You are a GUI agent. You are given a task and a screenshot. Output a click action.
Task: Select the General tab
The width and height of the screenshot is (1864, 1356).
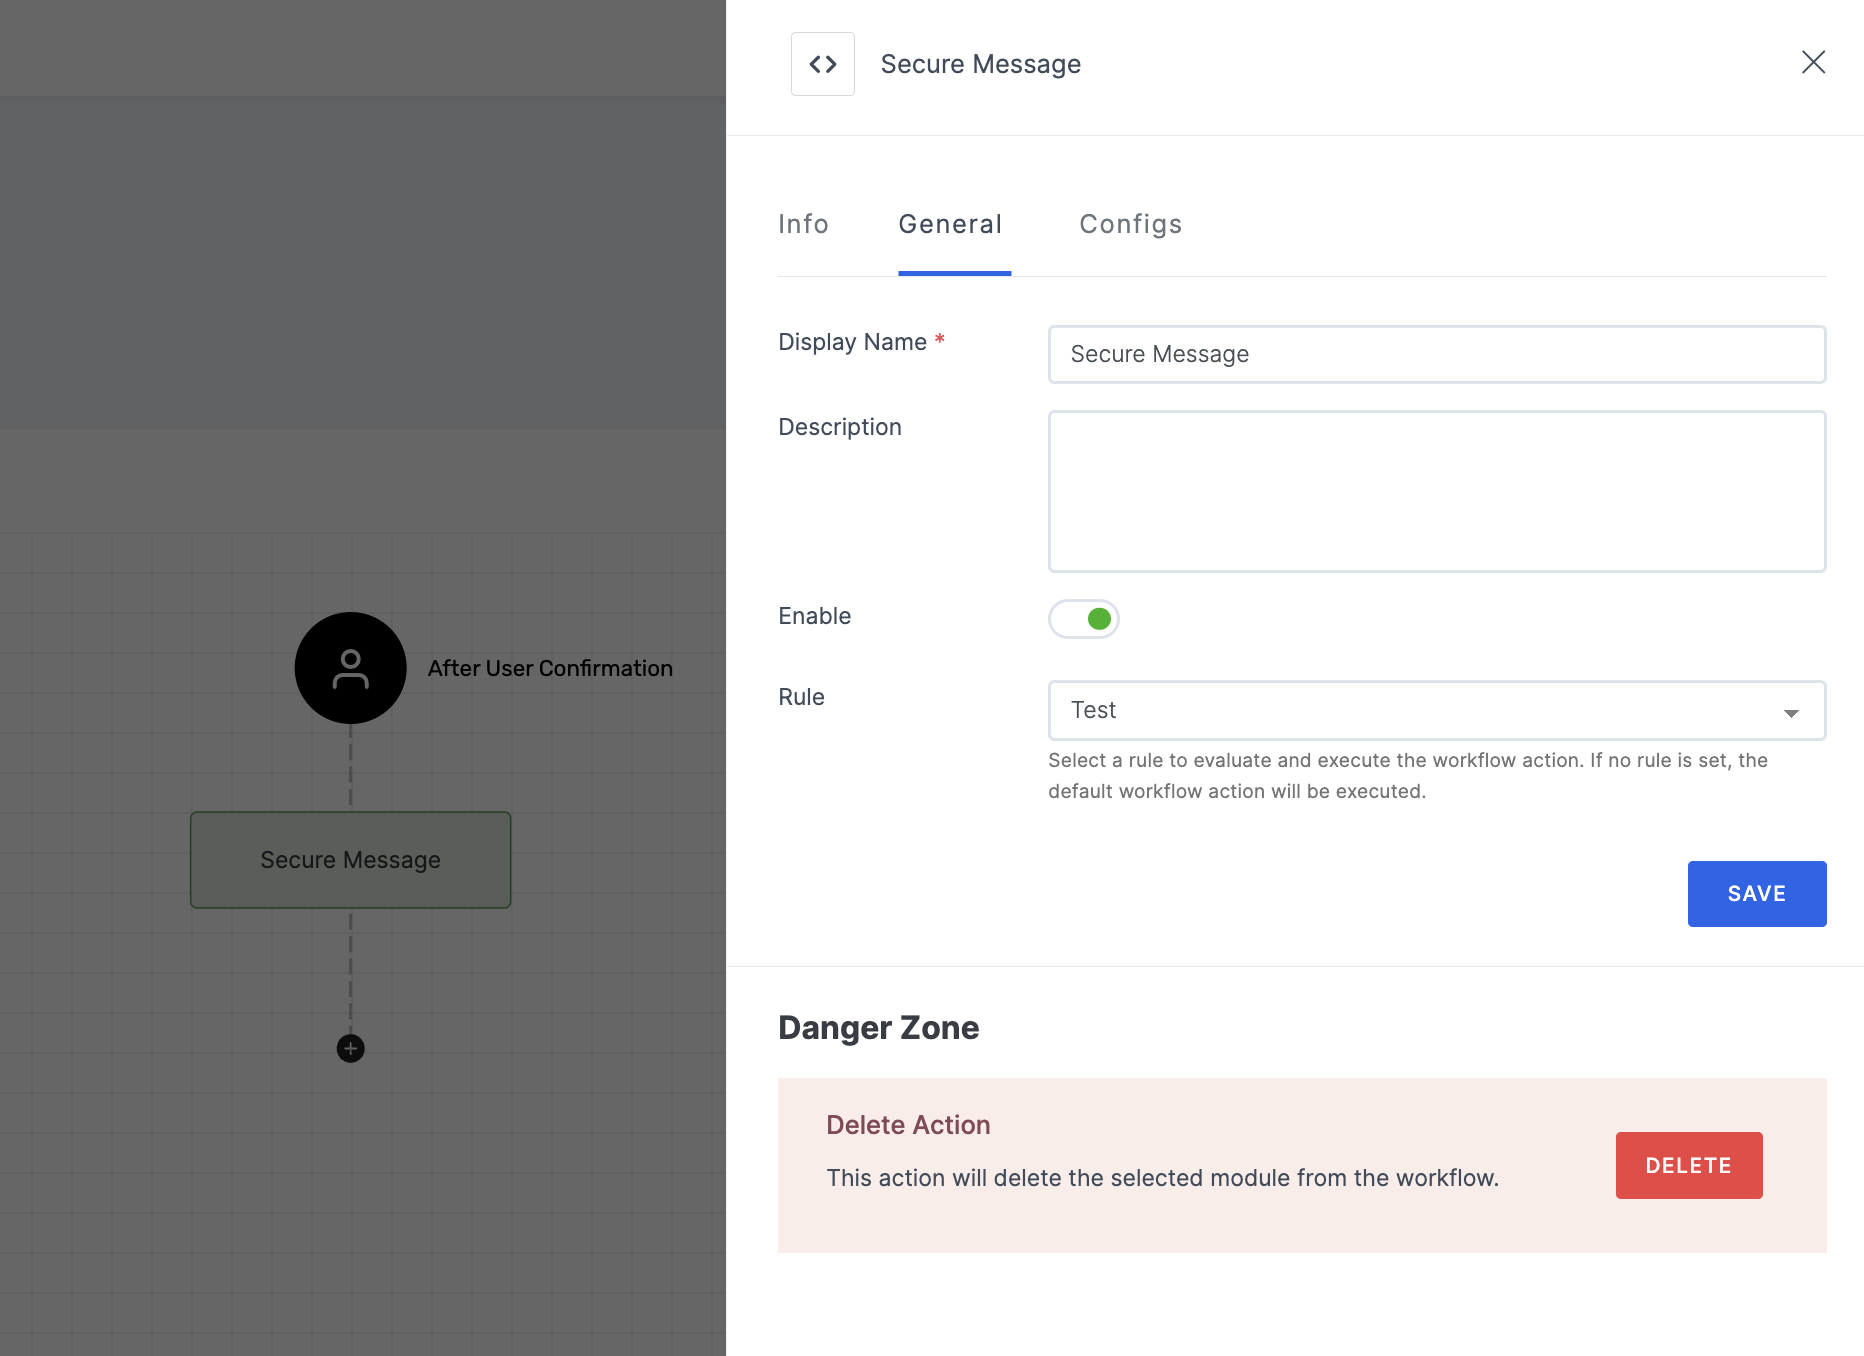[x=950, y=224]
